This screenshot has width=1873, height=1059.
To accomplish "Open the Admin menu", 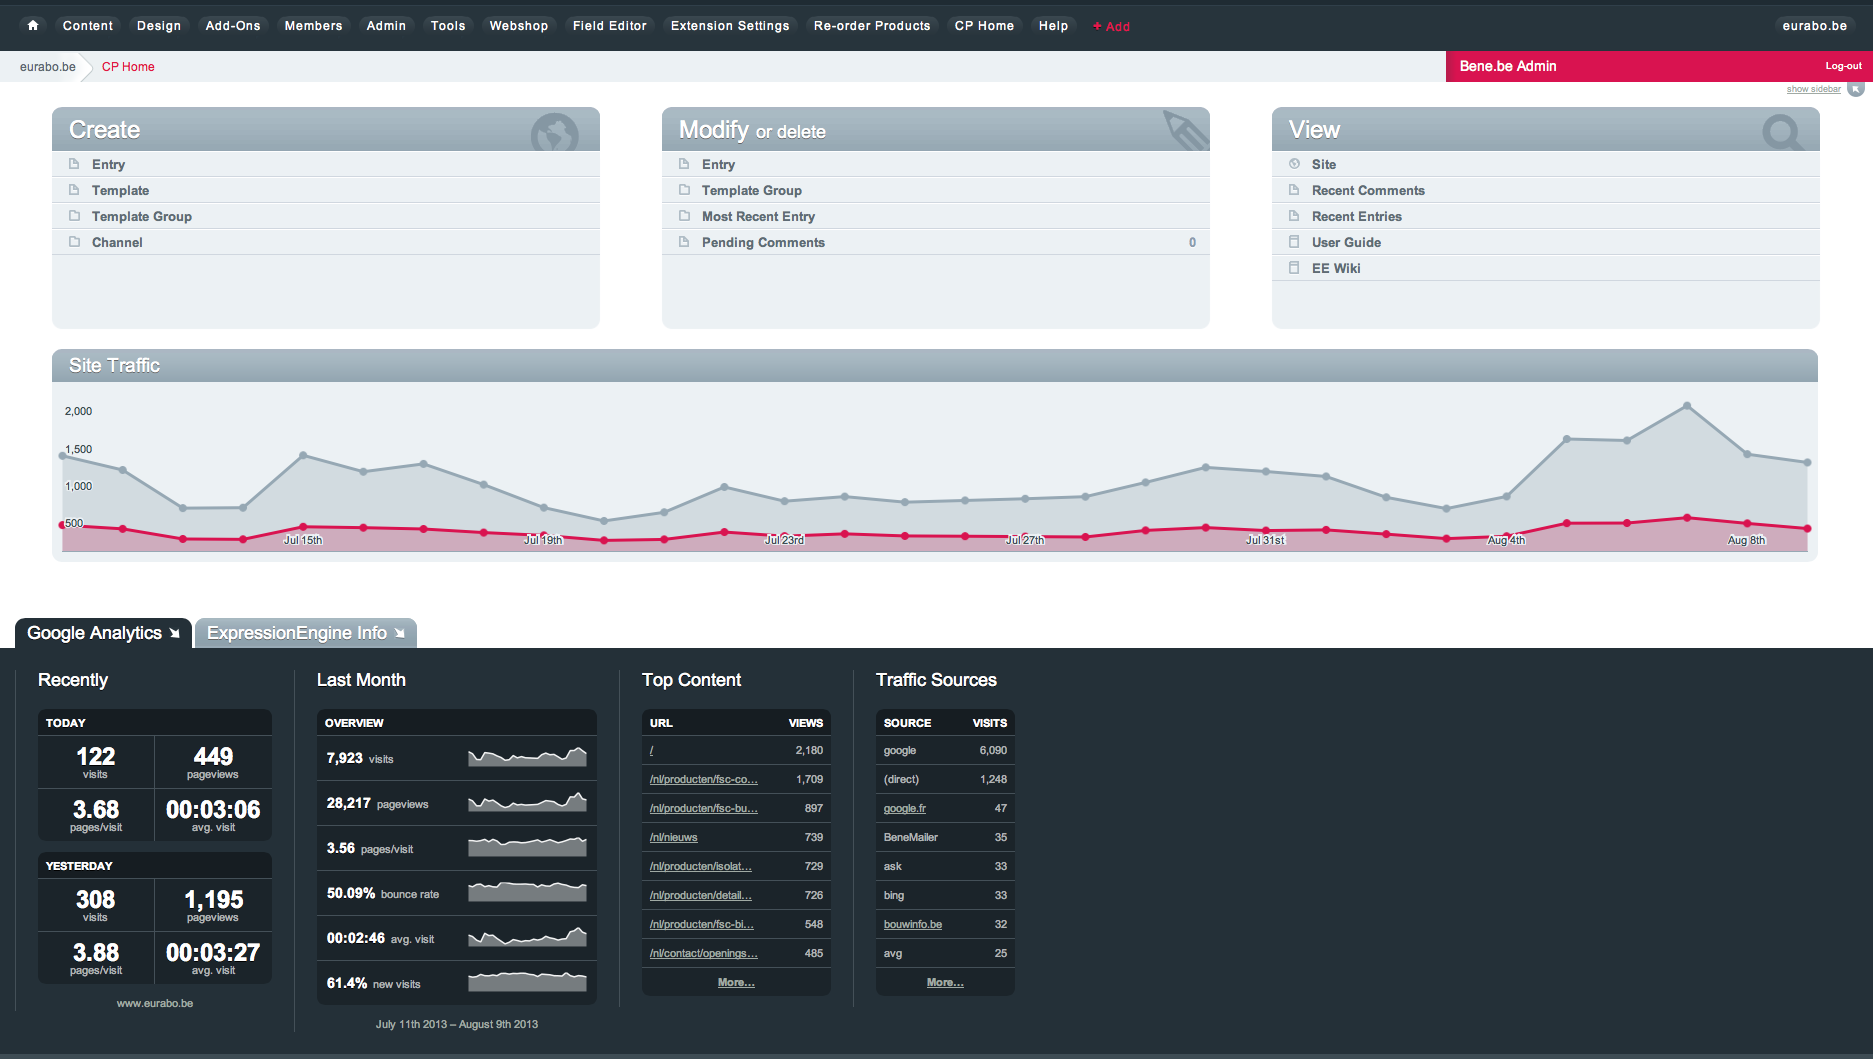I will click(x=386, y=26).
